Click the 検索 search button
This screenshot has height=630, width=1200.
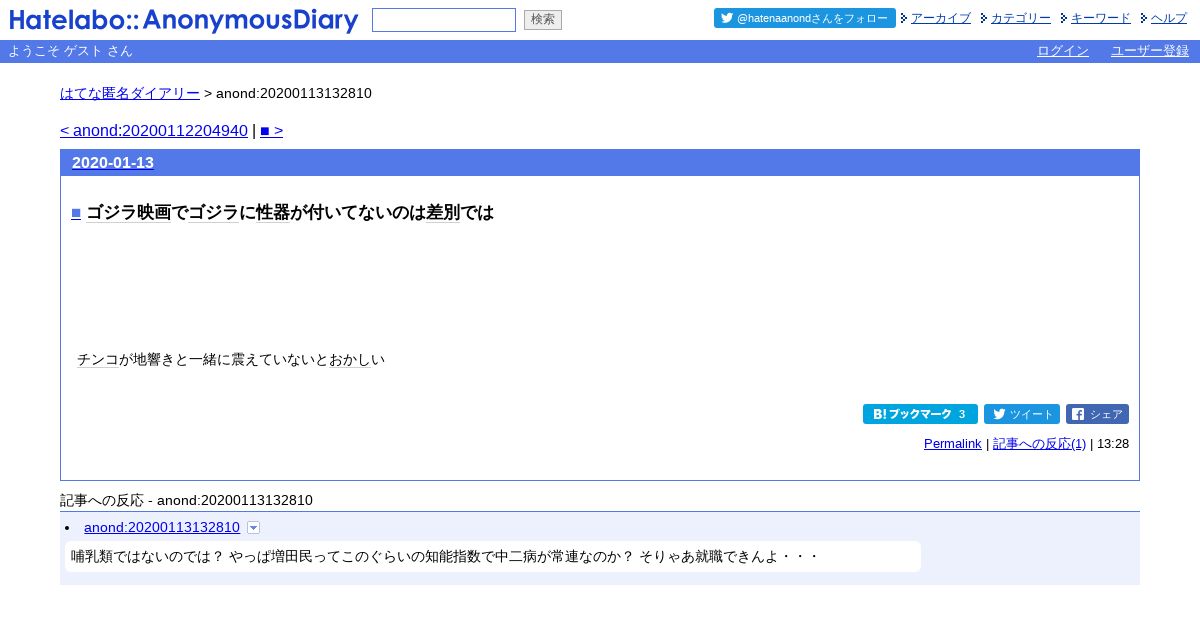[543, 20]
